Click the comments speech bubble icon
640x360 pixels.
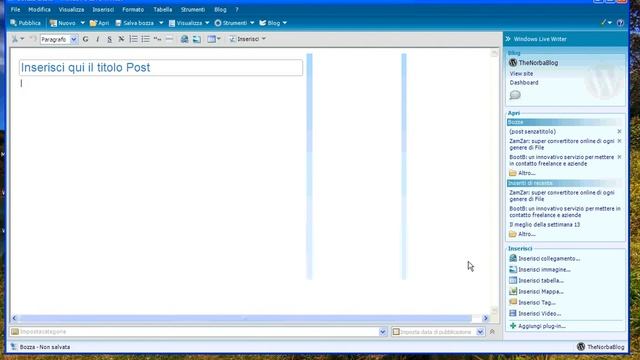click(x=515, y=95)
